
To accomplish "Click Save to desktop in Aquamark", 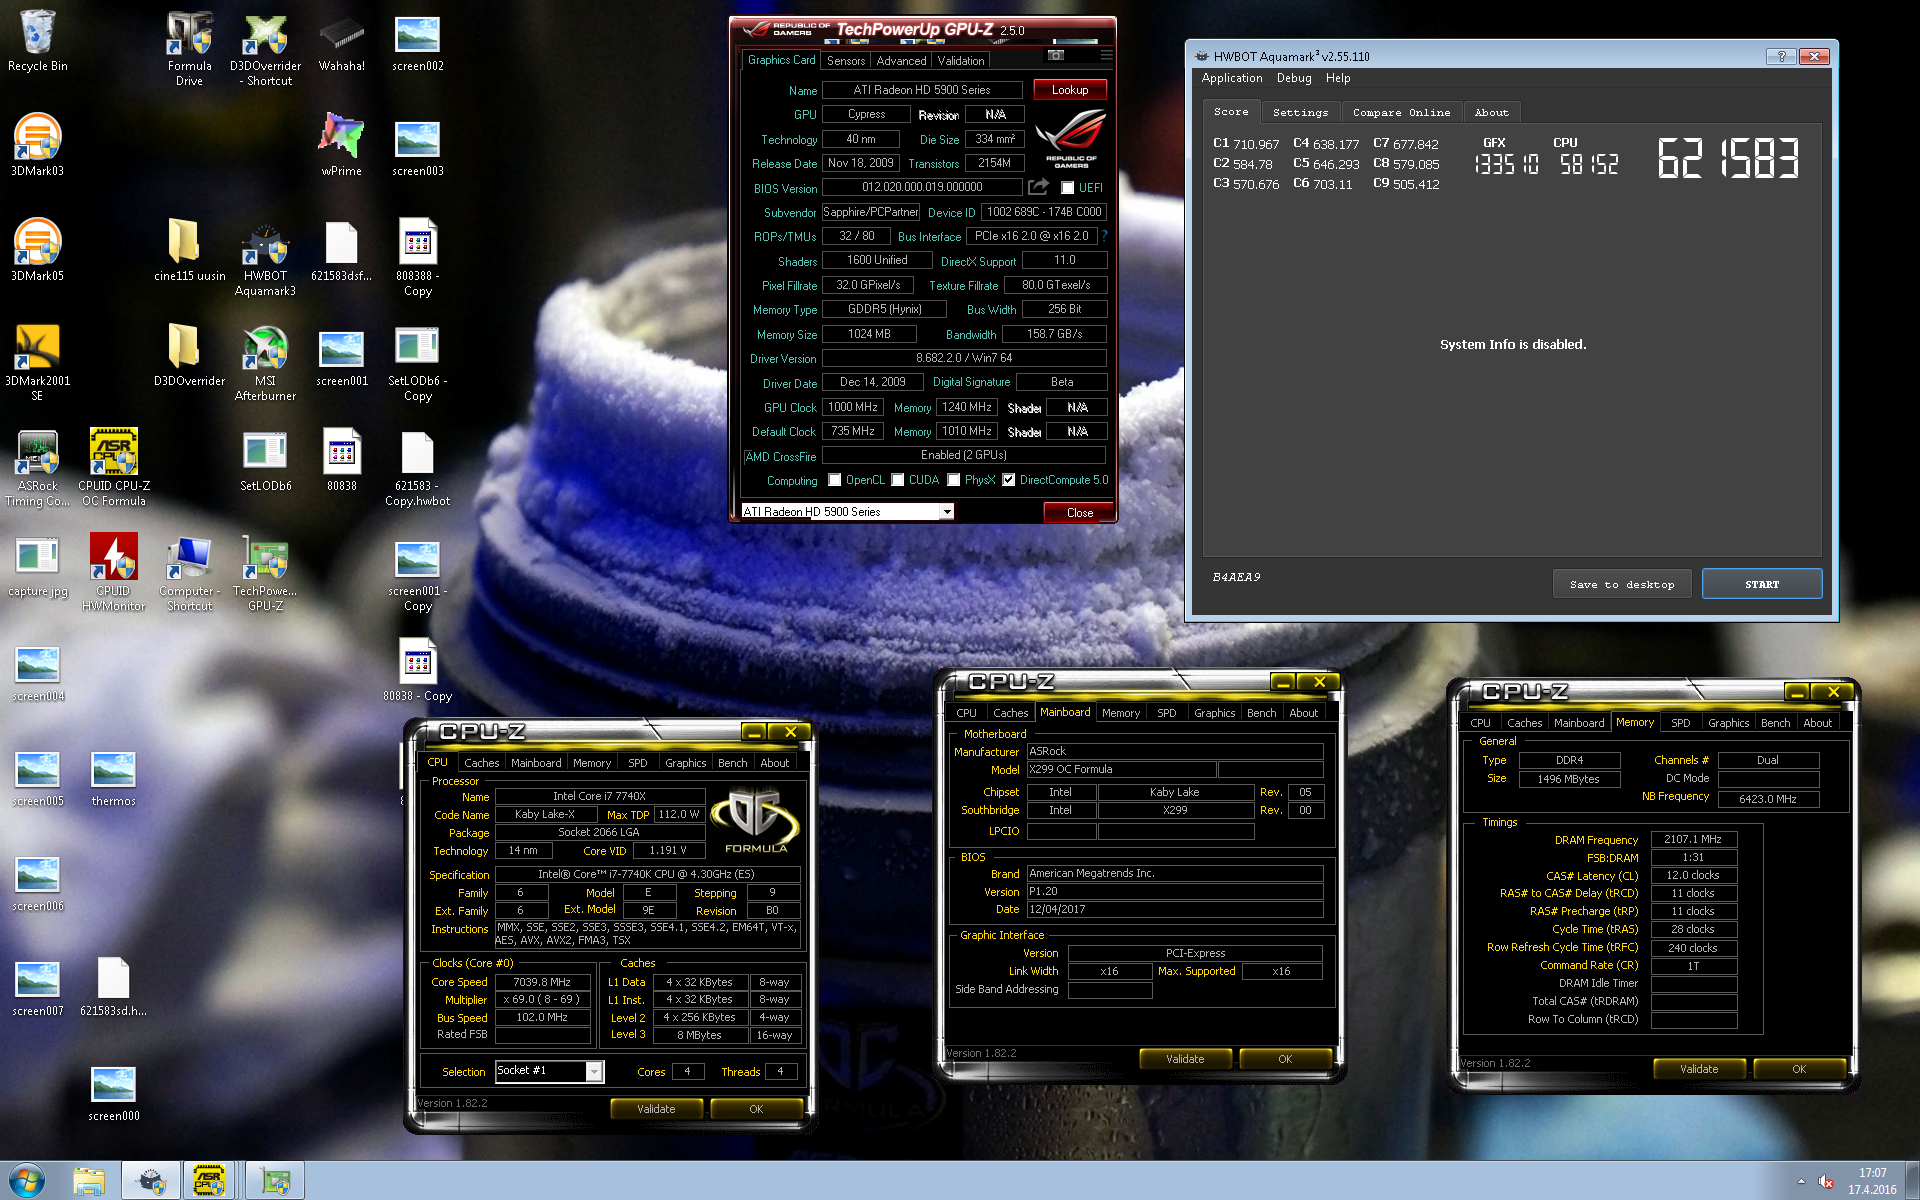I will pyautogui.click(x=1622, y=584).
